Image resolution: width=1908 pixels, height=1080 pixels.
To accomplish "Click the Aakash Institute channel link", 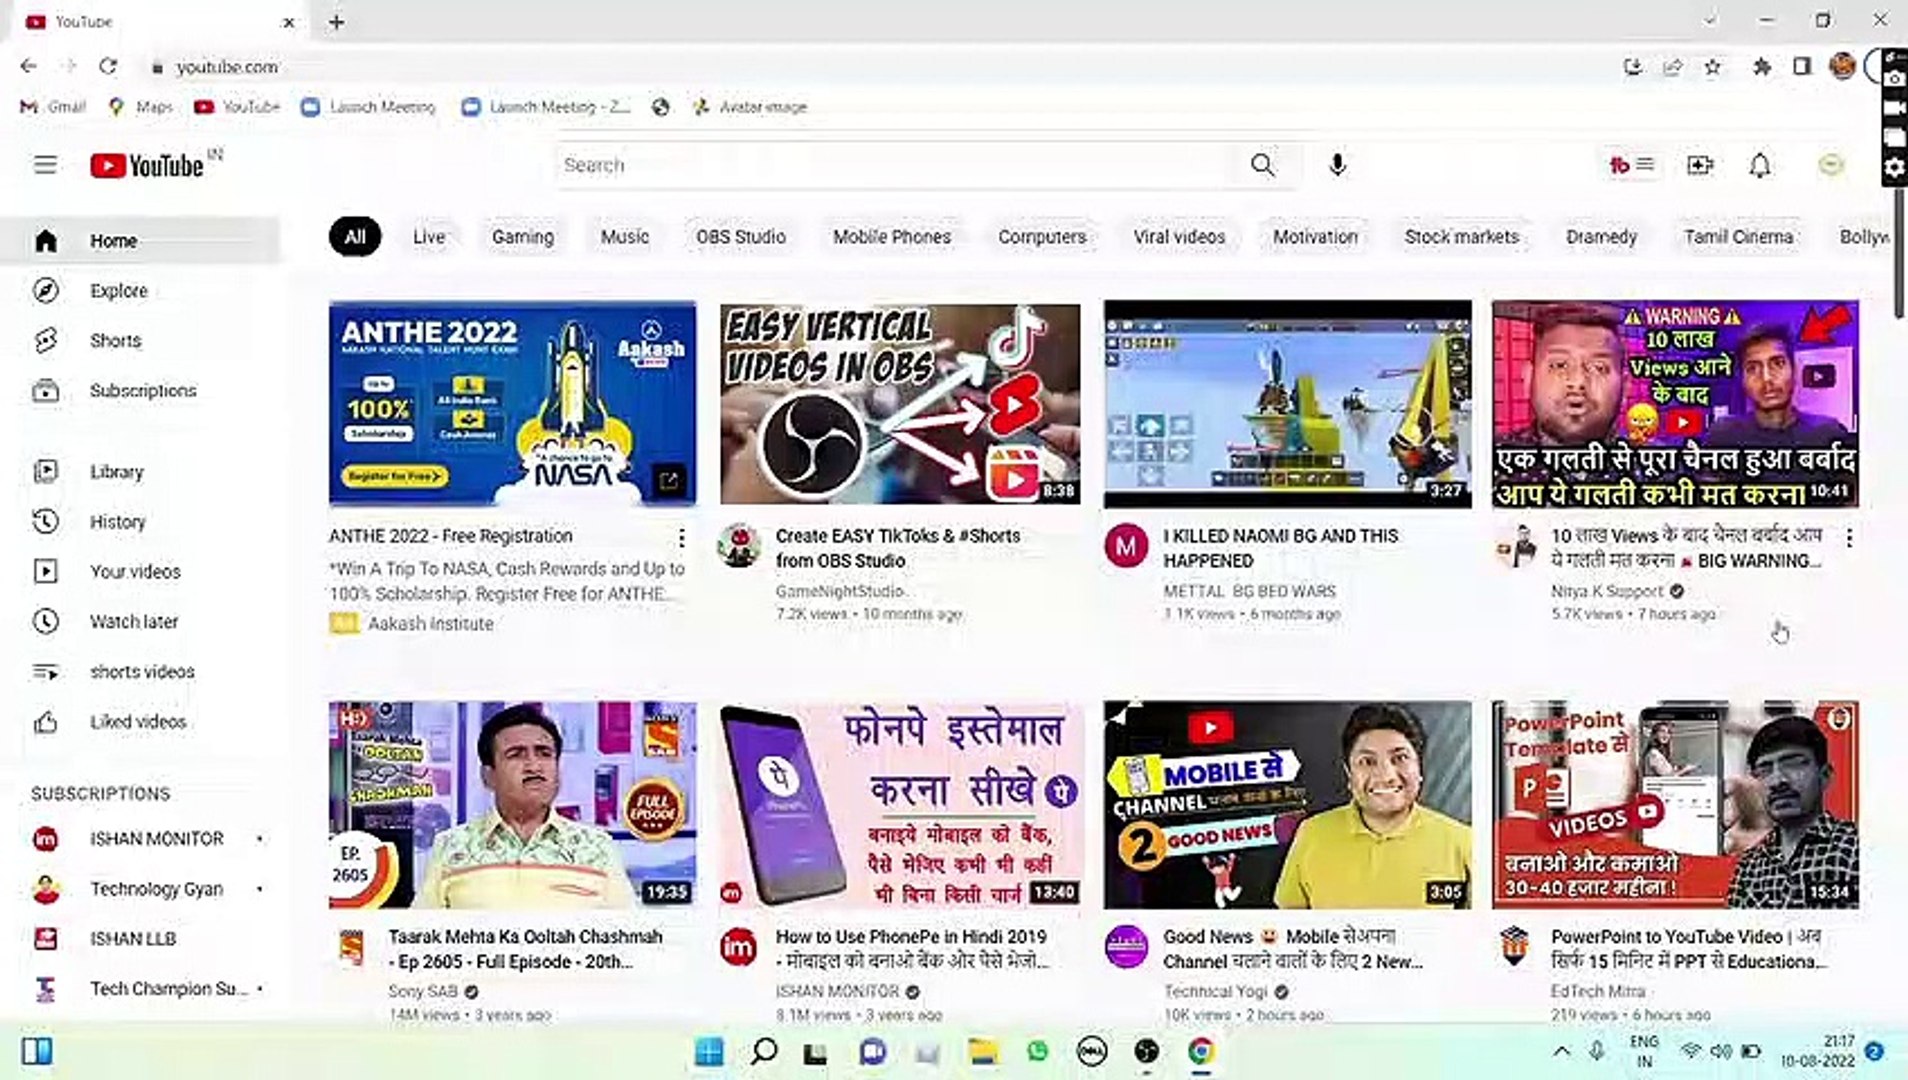I will [430, 623].
